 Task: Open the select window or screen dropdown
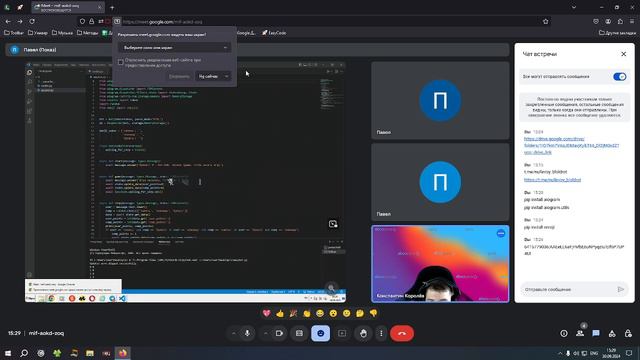(175, 48)
